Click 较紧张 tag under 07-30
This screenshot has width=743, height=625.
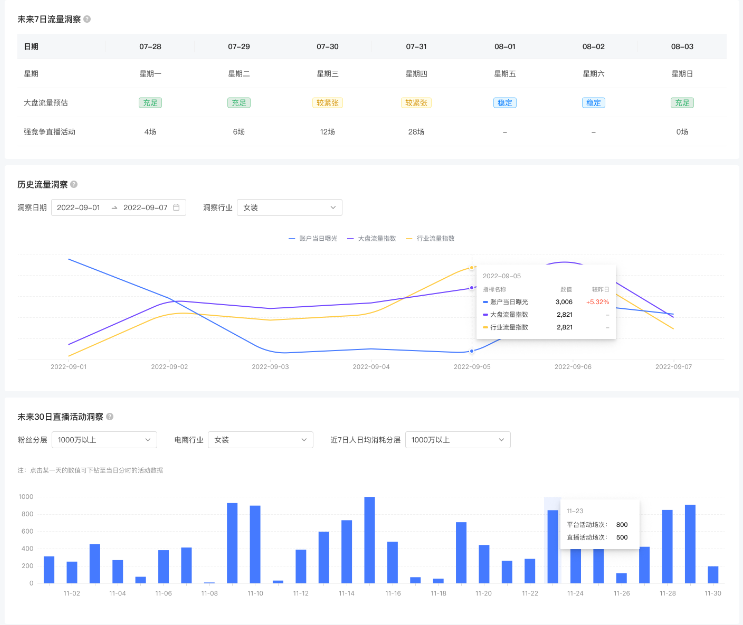point(327,102)
